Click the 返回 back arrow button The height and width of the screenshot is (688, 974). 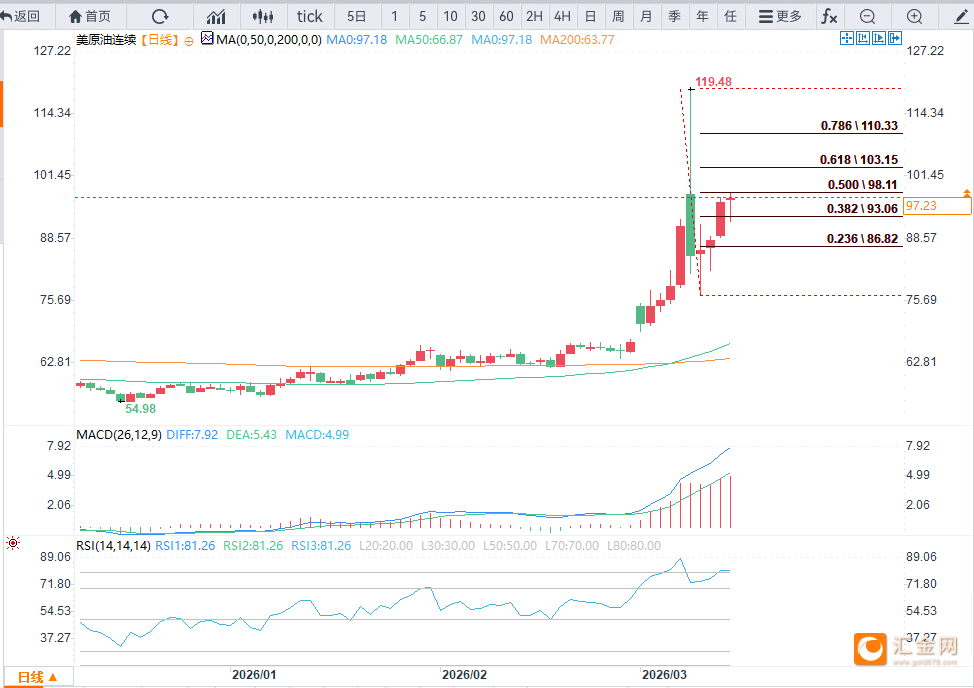[x=20, y=16]
